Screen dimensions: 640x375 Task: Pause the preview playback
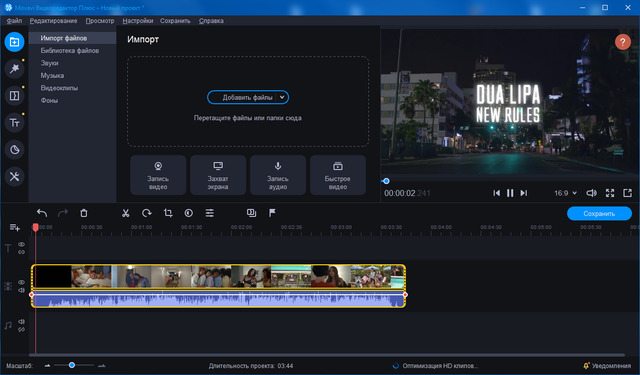pyautogui.click(x=510, y=193)
